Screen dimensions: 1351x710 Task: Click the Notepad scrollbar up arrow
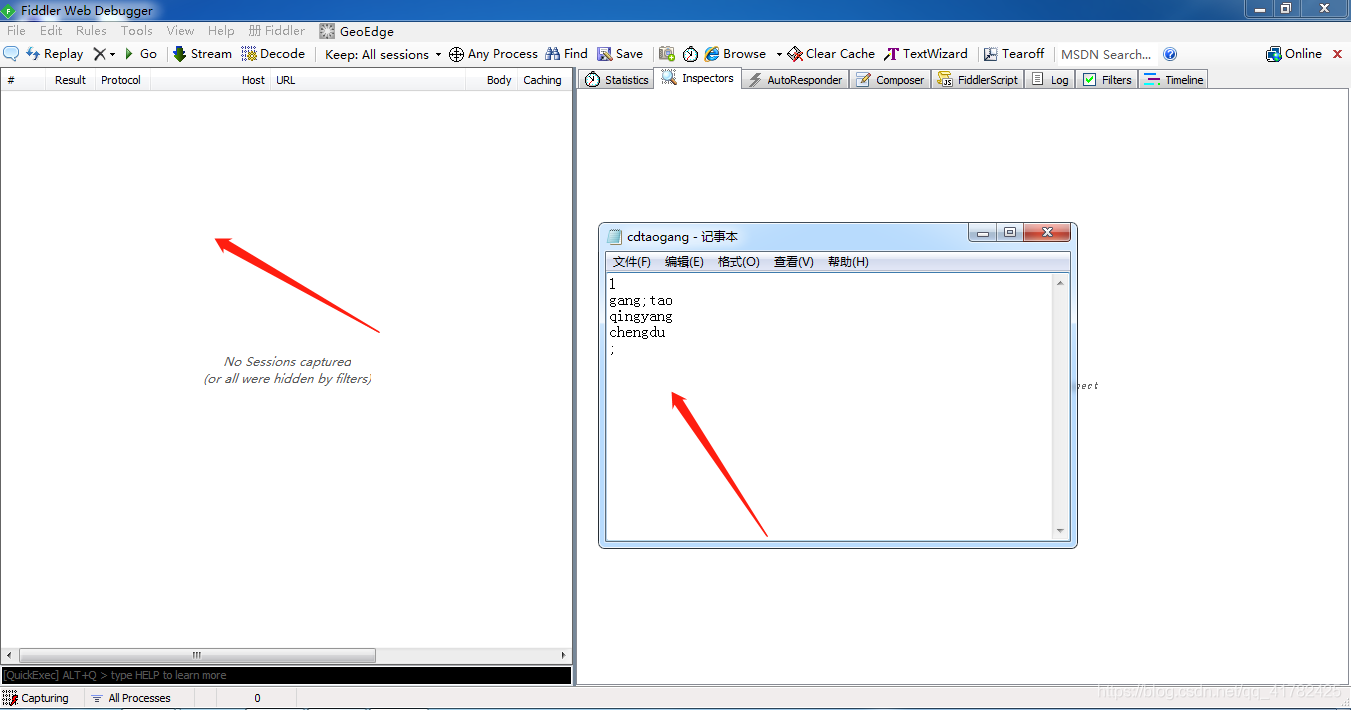1061,284
